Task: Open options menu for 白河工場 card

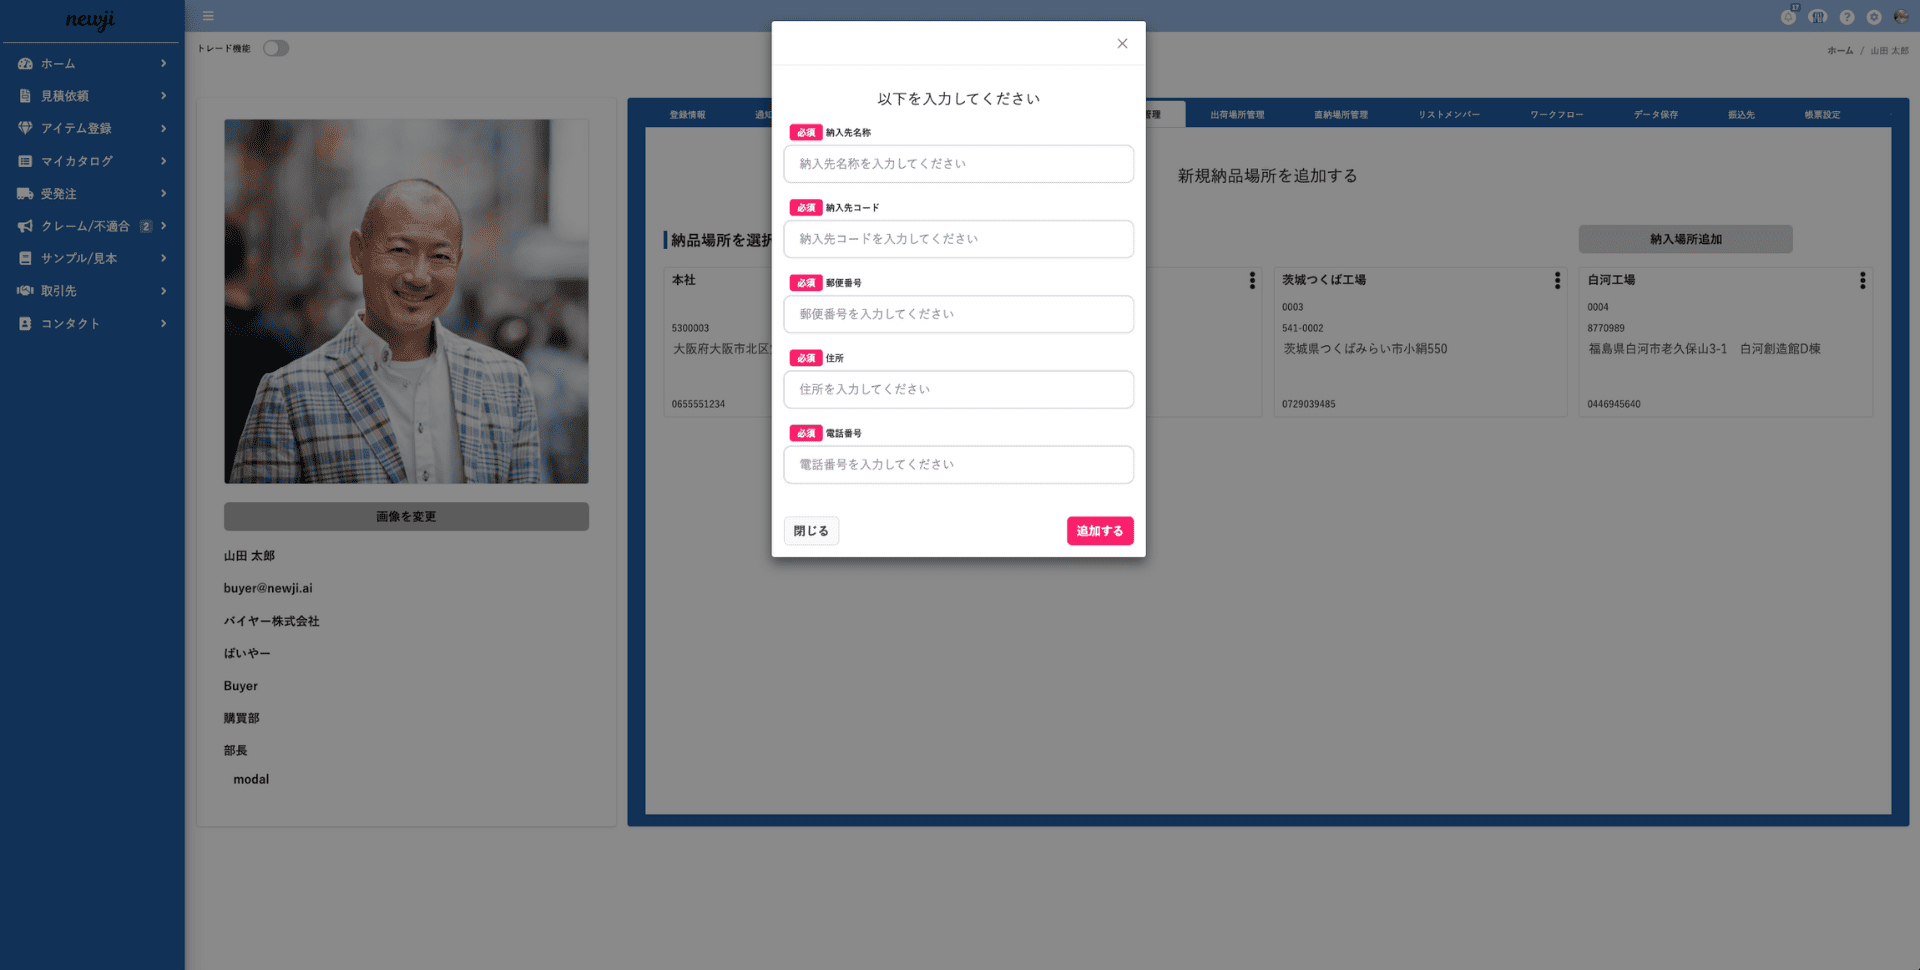Action: point(1862,281)
